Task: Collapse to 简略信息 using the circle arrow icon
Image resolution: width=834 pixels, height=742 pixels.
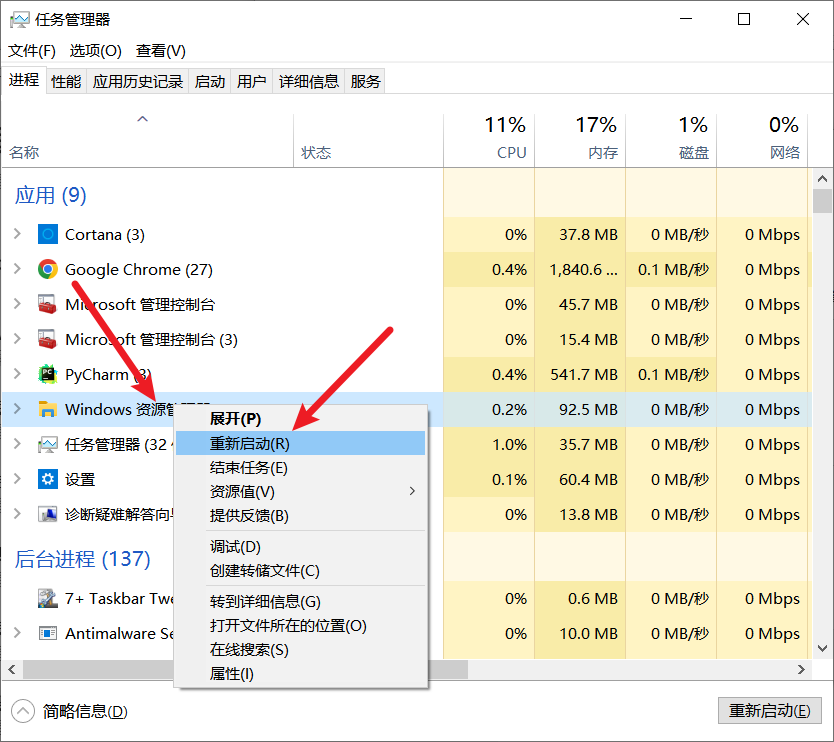Action: point(22,711)
